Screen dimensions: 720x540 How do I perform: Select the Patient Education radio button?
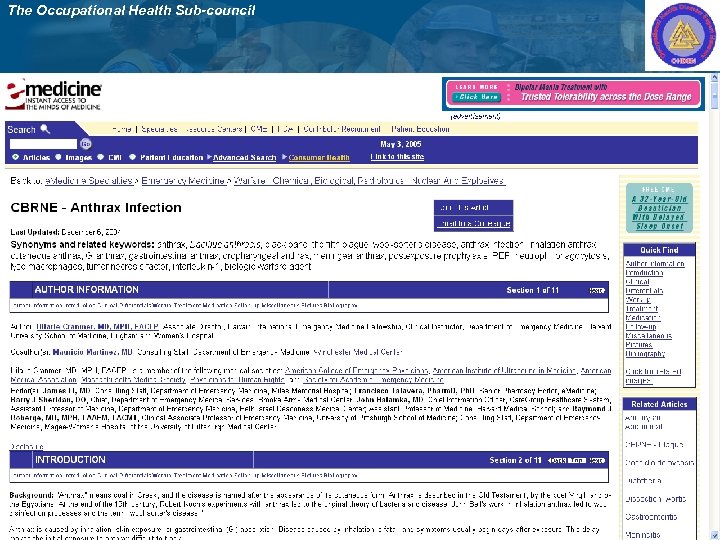coord(132,157)
